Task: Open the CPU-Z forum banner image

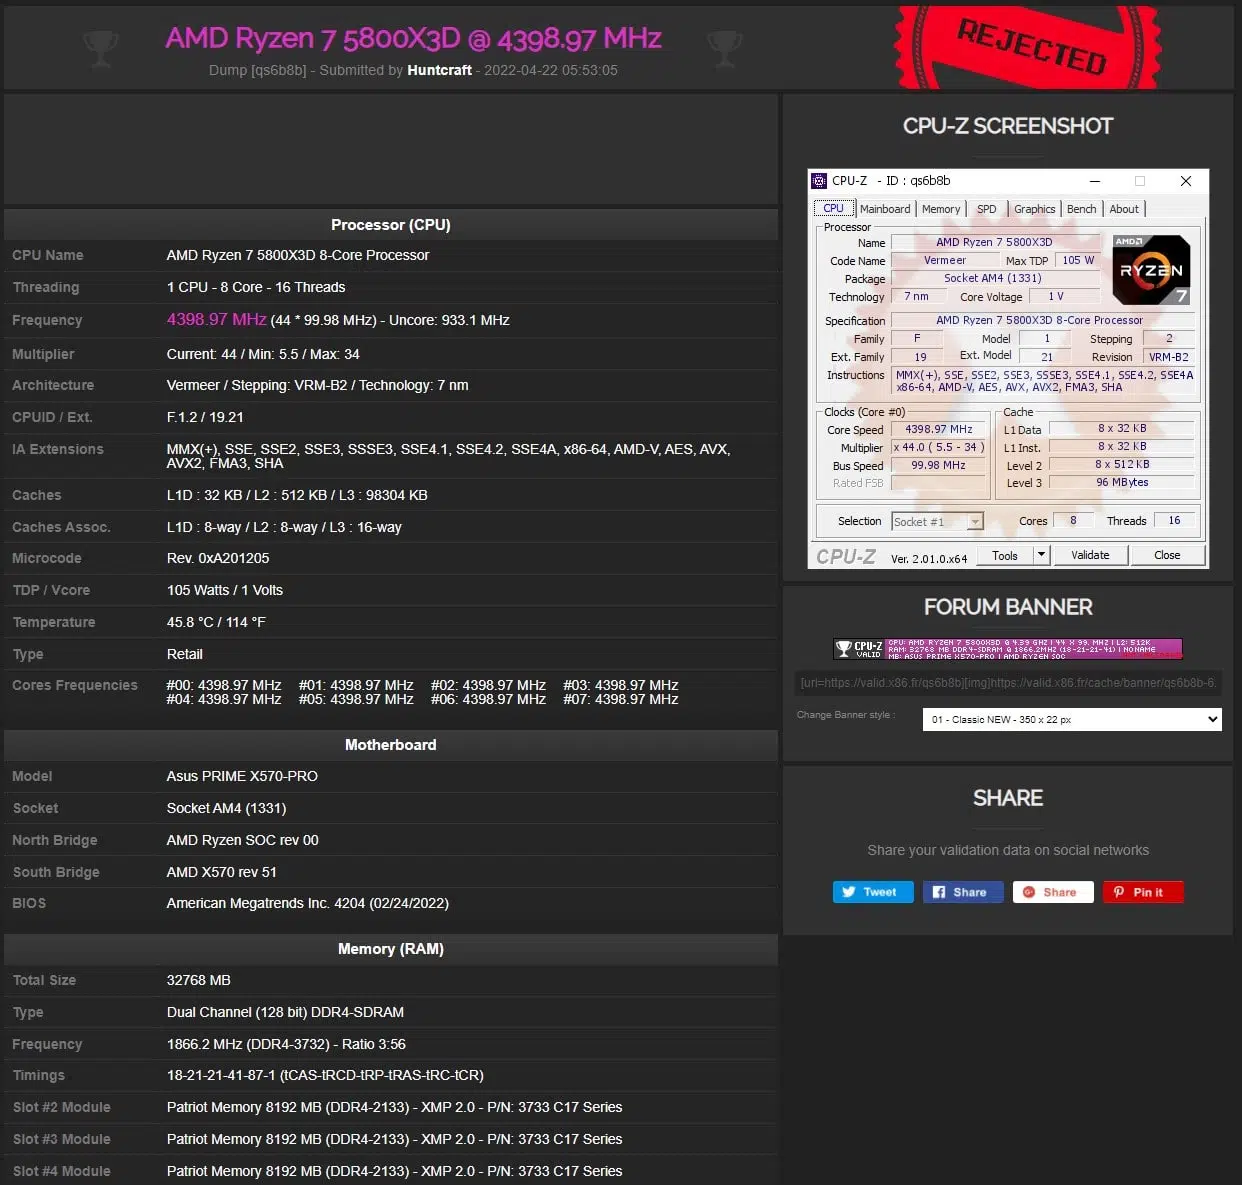Action: point(1008,649)
